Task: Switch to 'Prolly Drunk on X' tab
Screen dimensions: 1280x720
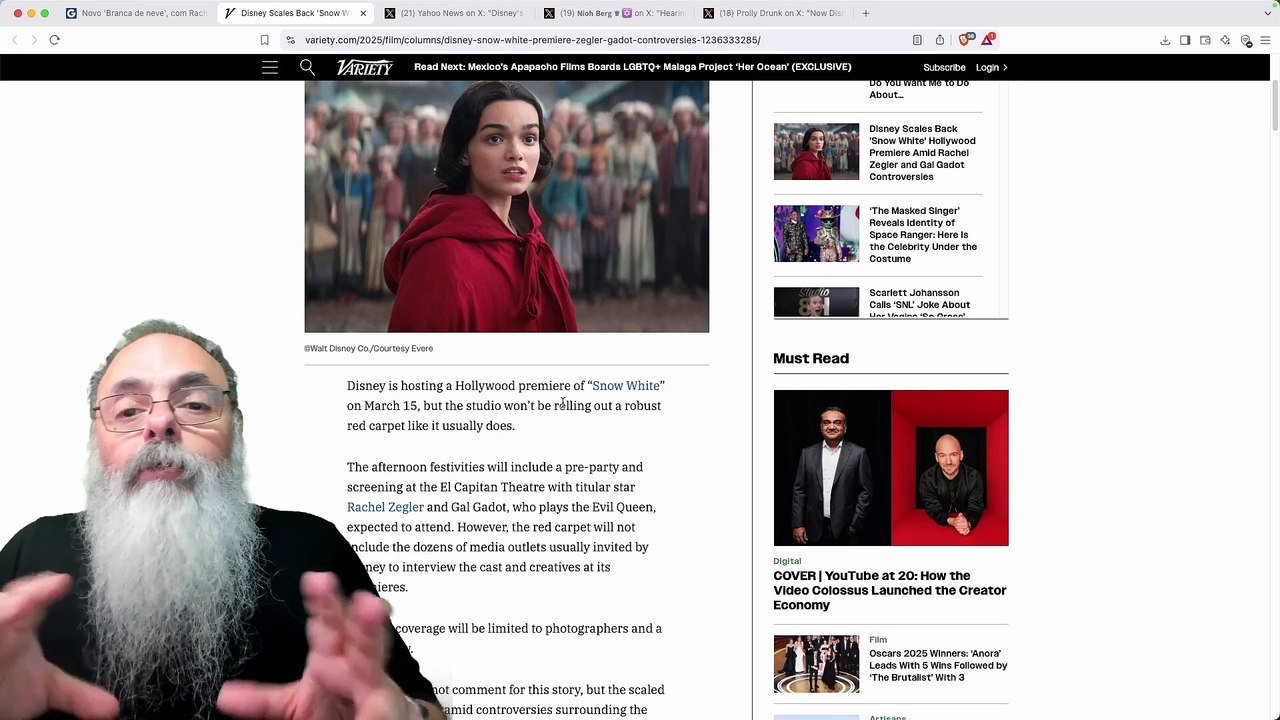Action: 773,13
